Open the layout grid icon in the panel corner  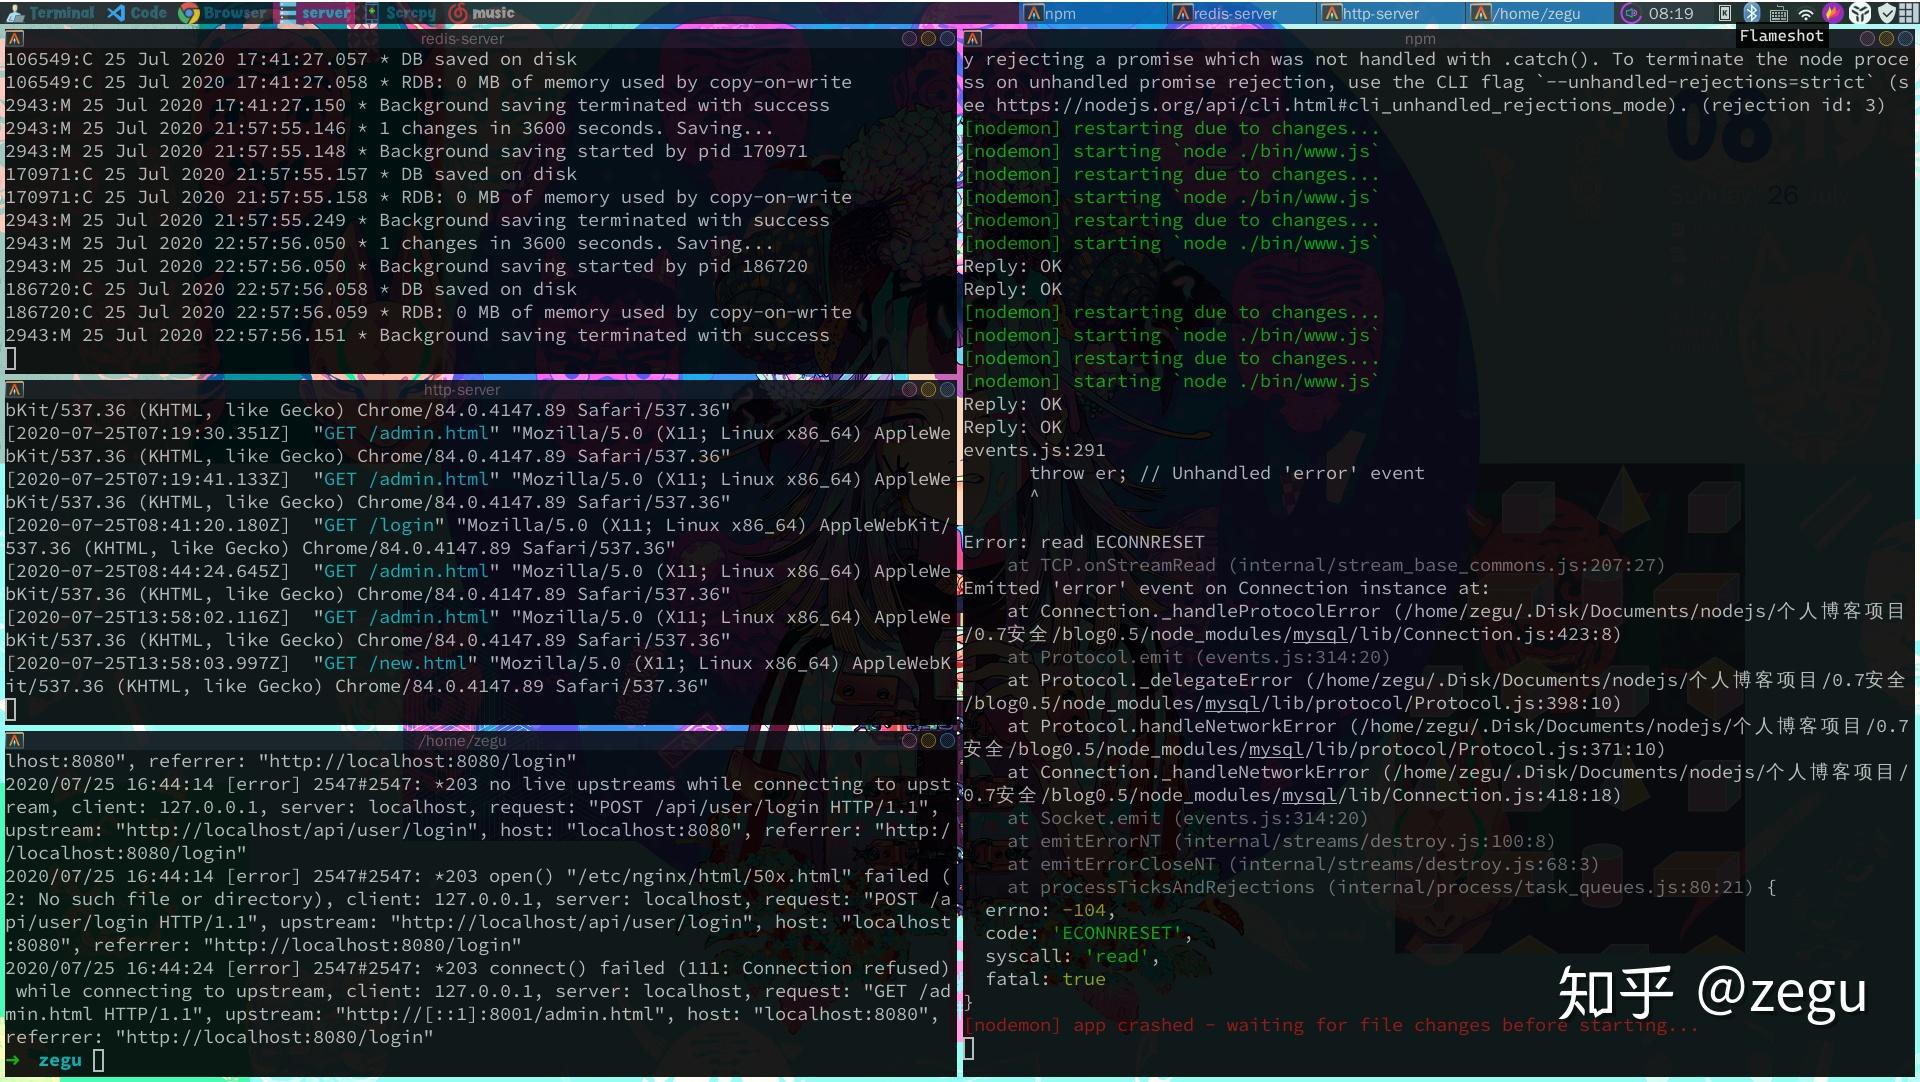click(1908, 13)
